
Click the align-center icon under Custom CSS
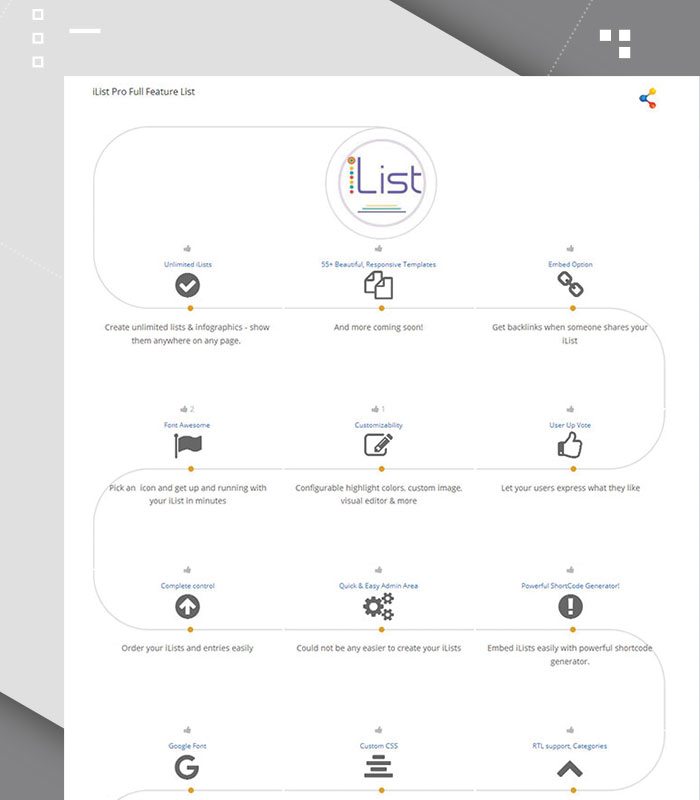(379, 768)
